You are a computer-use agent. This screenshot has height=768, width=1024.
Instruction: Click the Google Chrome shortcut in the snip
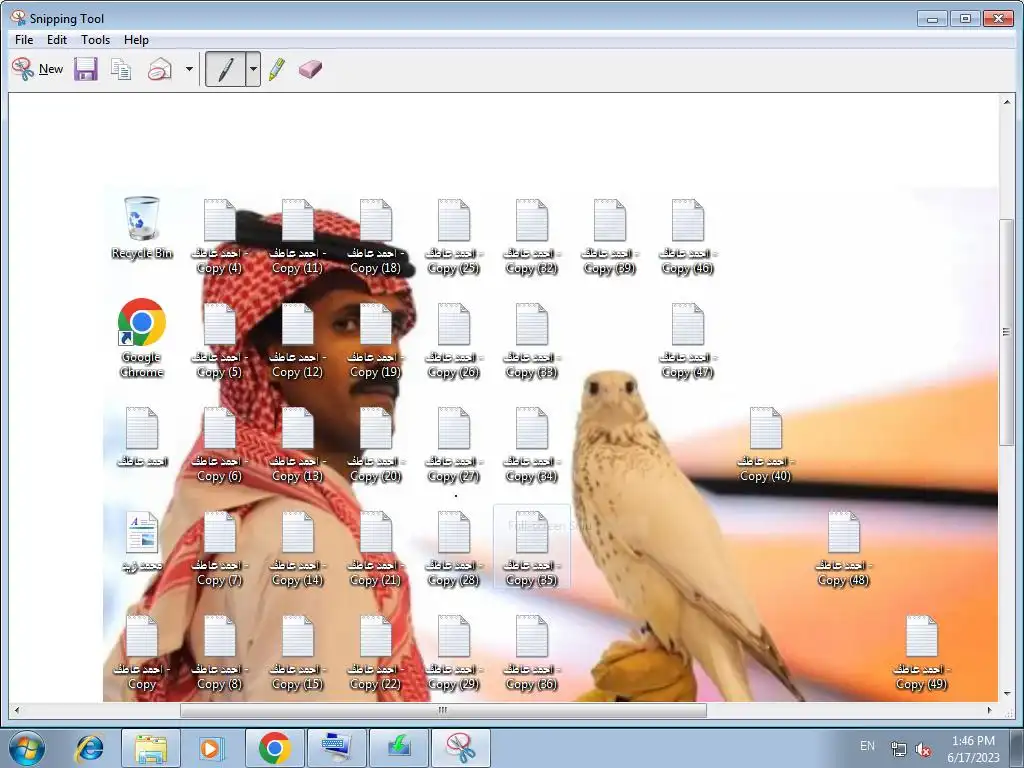[x=142, y=338]
